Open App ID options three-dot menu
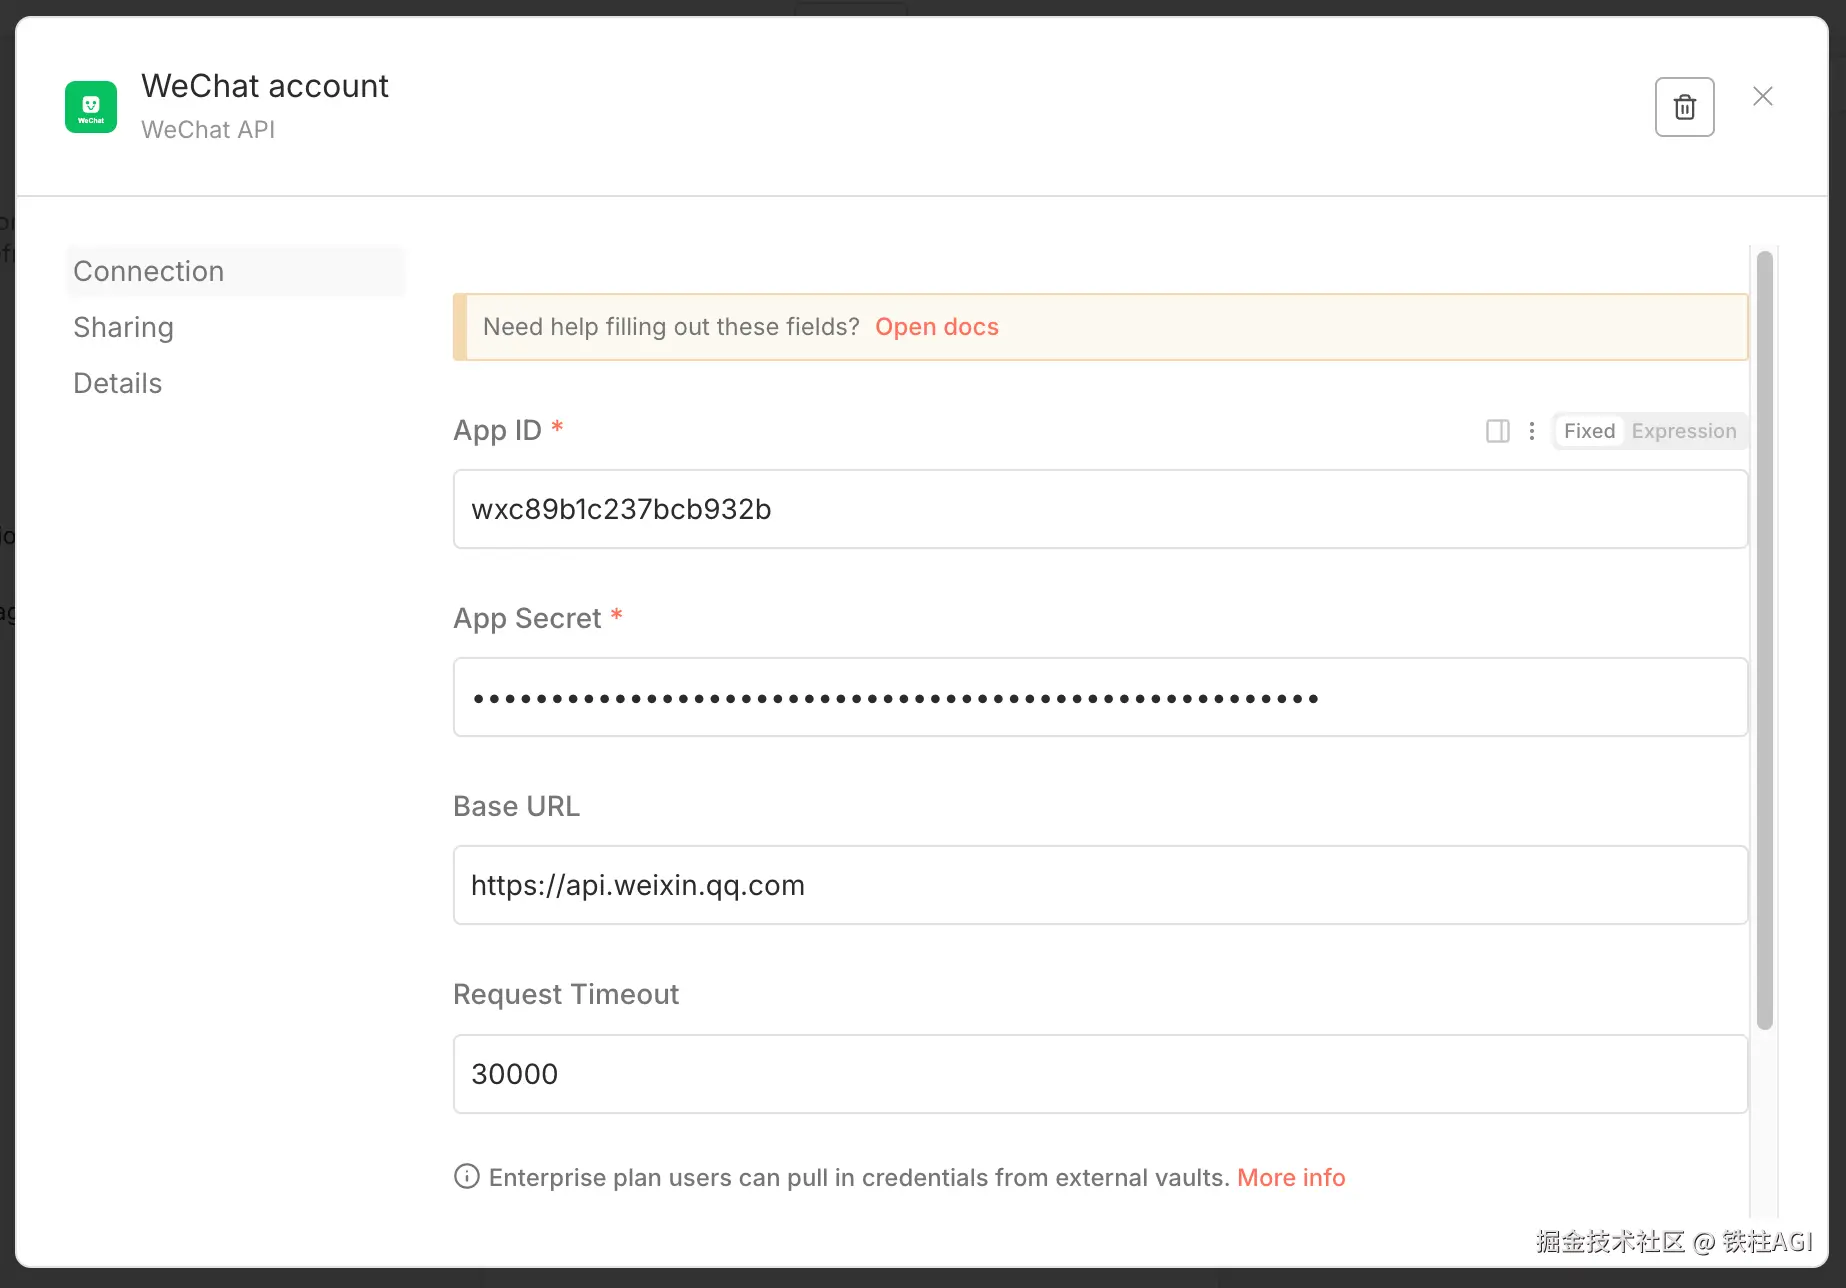1846x1288 pixels. pos(1531,431)
